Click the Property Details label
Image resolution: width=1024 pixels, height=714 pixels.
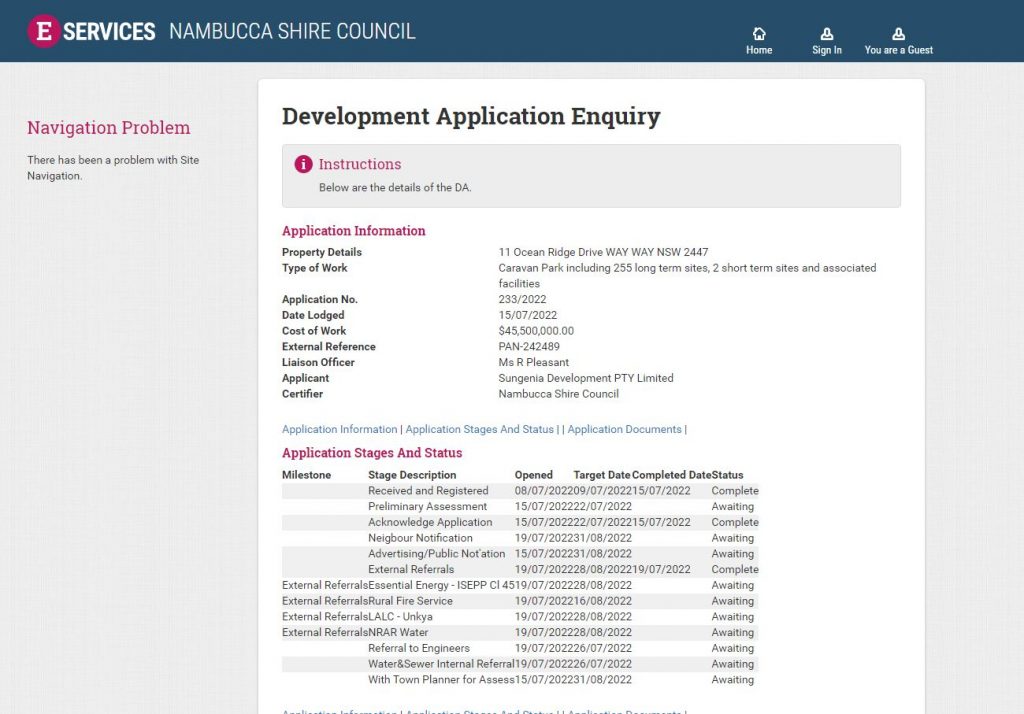click(x=322, y=252)
